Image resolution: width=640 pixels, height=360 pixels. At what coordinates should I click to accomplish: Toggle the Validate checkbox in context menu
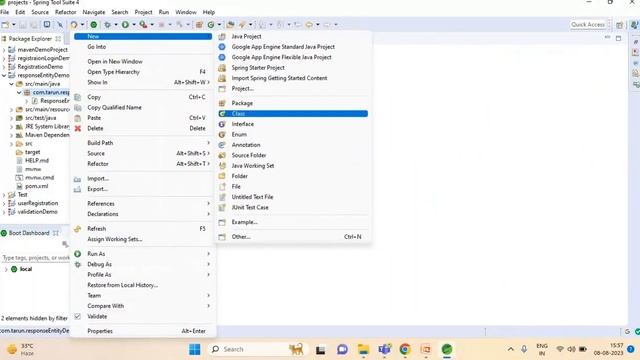click(78, 316)
